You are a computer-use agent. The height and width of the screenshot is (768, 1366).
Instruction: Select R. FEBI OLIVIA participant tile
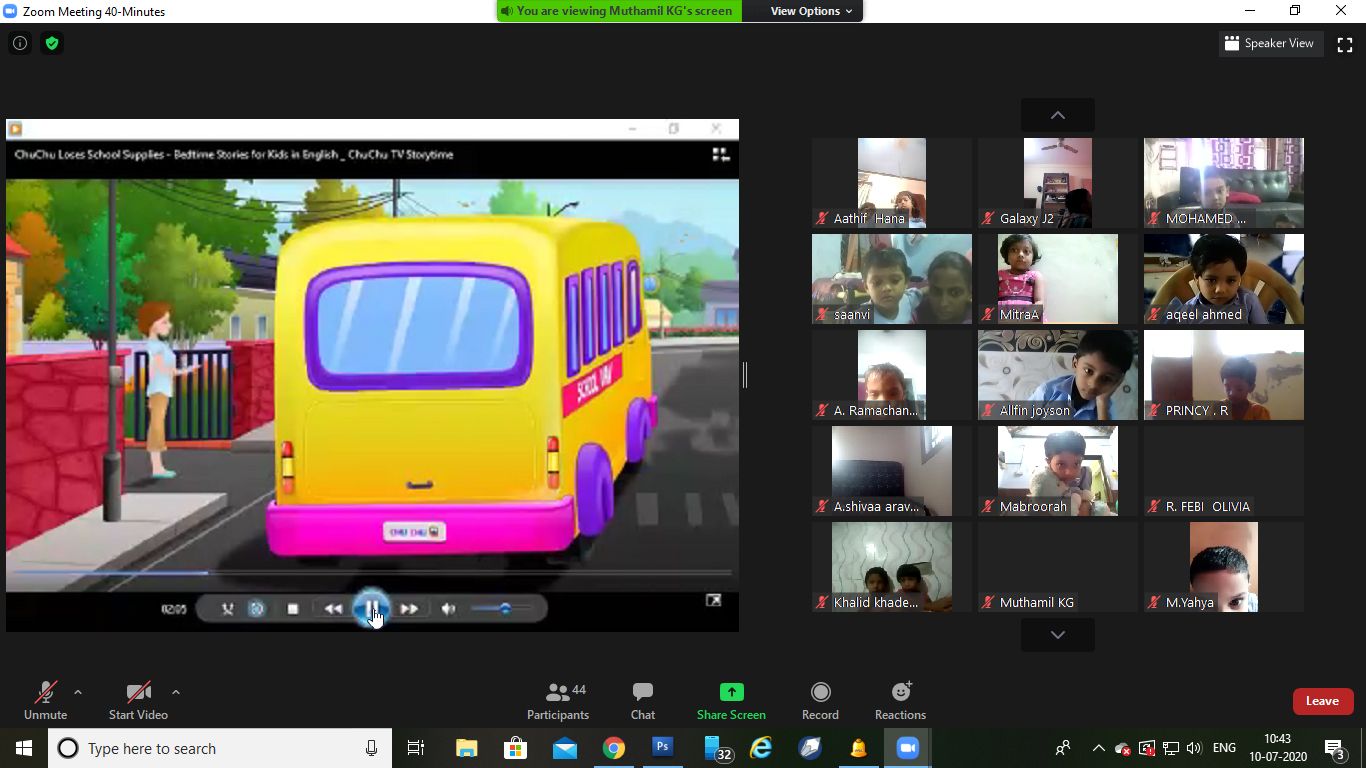(1224, 471)
